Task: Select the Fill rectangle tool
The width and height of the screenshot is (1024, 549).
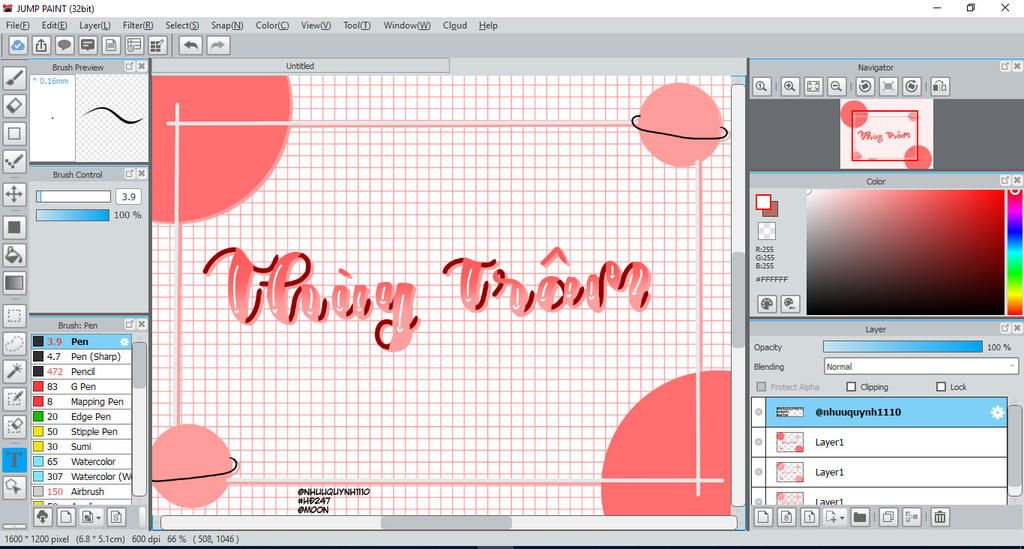Action: [x=14, y=227]
